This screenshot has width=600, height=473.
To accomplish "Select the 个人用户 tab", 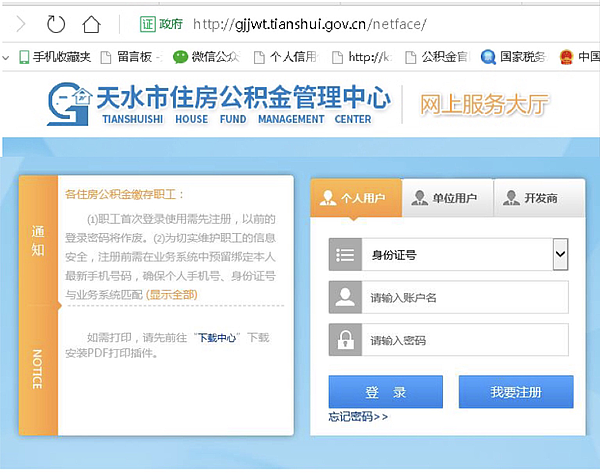I will coord(356,197).
